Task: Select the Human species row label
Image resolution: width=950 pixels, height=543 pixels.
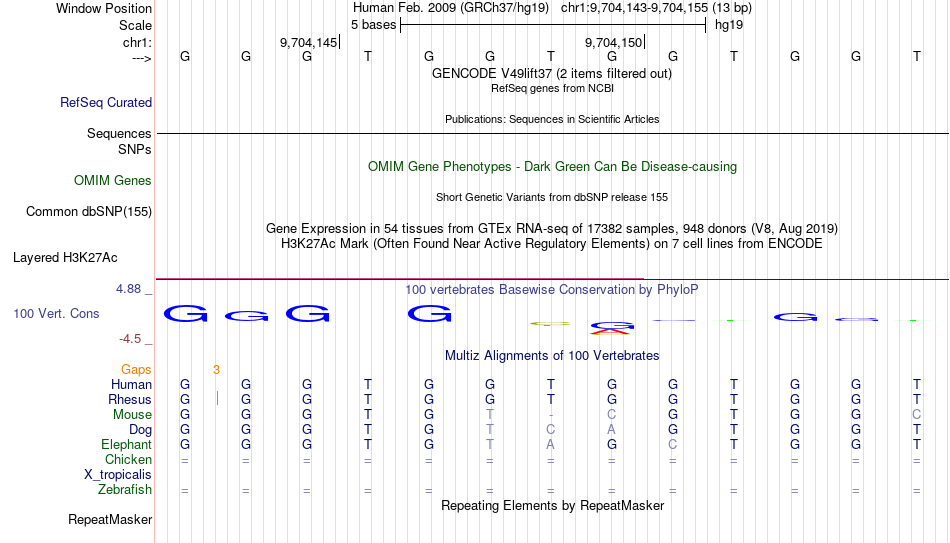Action: pos(131,384)
